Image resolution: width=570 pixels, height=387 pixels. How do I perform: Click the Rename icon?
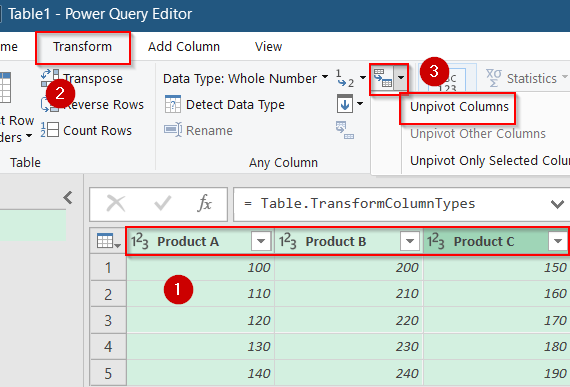[x=173, y=130]
